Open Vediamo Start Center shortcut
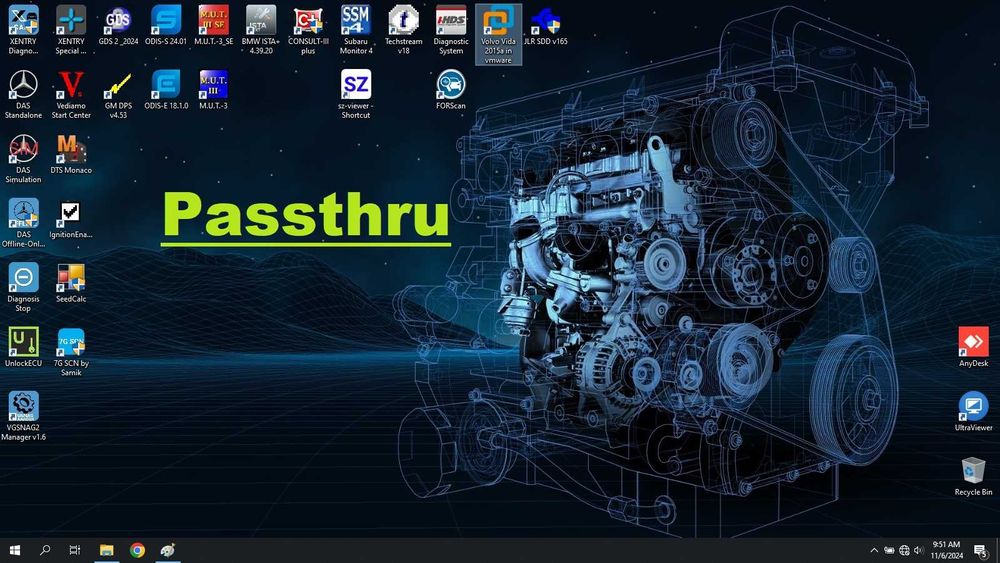Viewport: 1000px width, 563px height. point(71,94)
